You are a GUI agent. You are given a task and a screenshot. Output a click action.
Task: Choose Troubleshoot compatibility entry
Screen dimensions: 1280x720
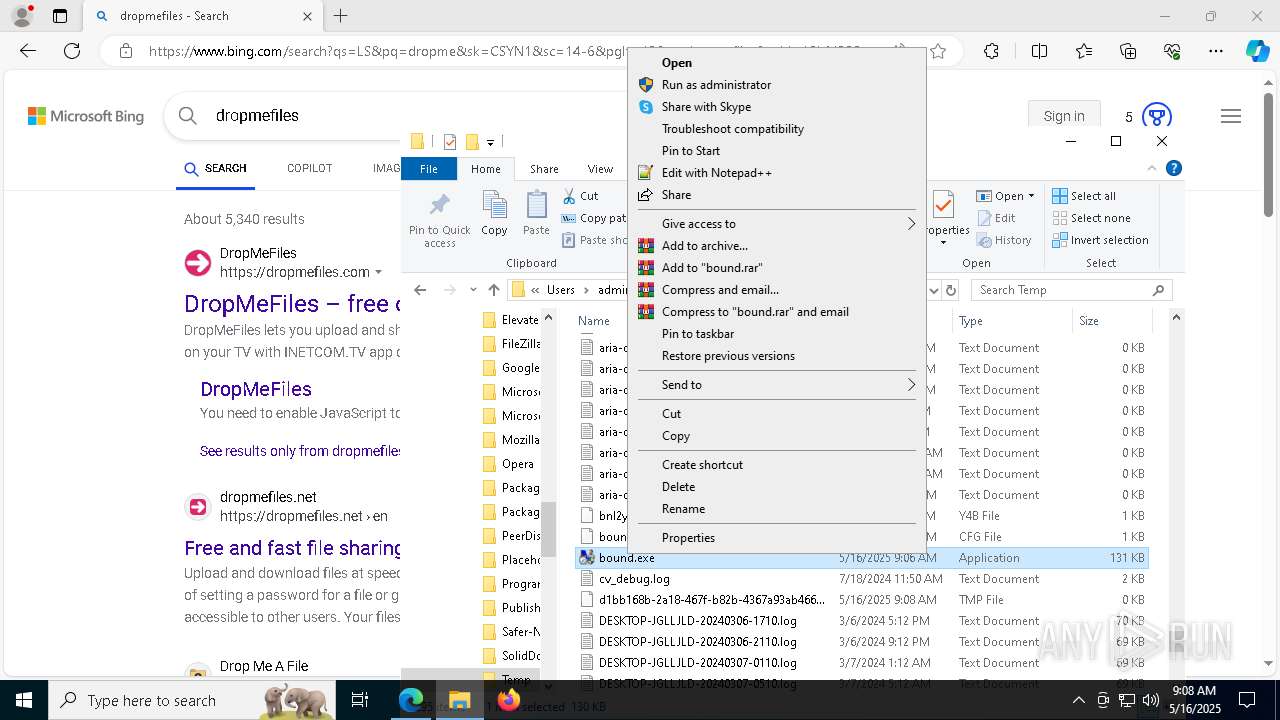pos(732,129)
